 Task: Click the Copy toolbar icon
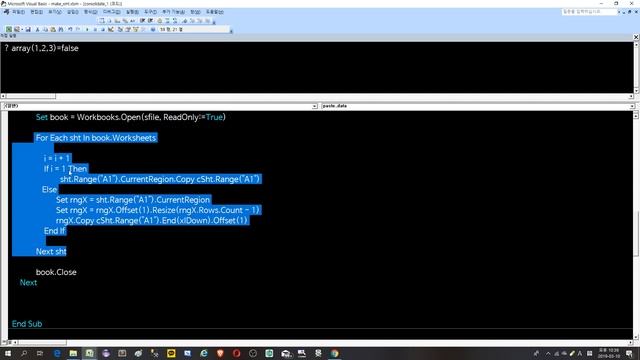pos(45,29)
